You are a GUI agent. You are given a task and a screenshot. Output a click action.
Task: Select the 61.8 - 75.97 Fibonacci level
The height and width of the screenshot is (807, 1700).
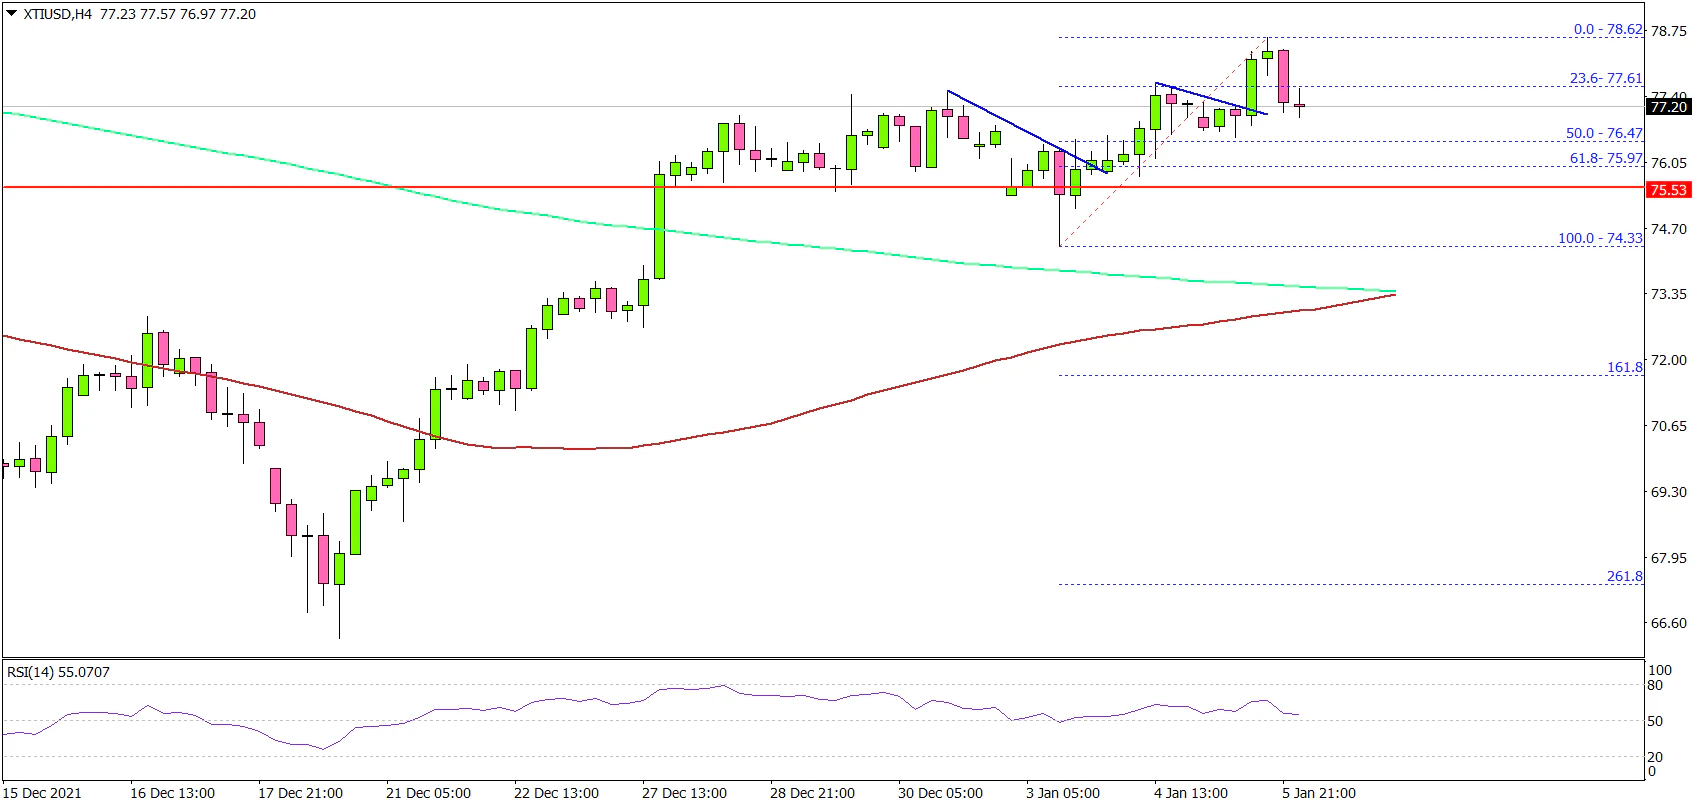(1605, 159)
